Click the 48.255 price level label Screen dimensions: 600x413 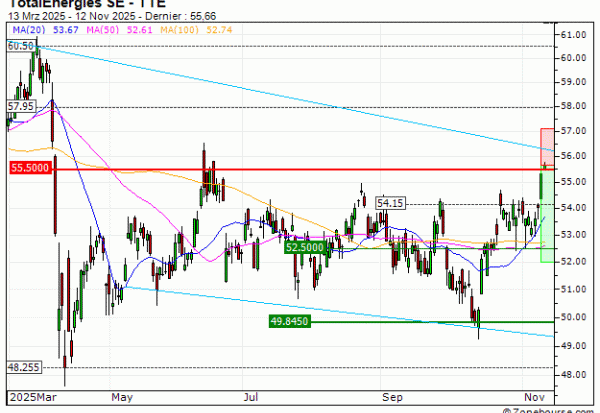tap(24, 367)
